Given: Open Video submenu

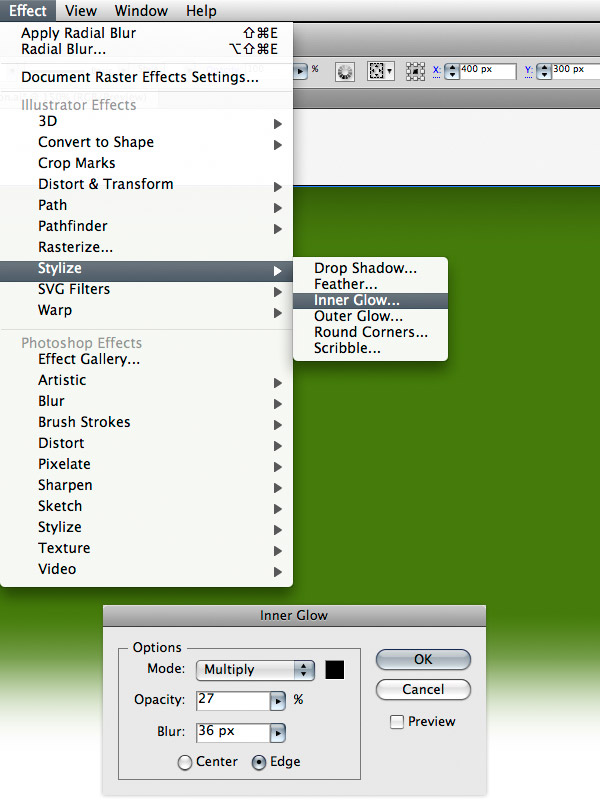Looking at the screenshot, I should click(146, 569).
